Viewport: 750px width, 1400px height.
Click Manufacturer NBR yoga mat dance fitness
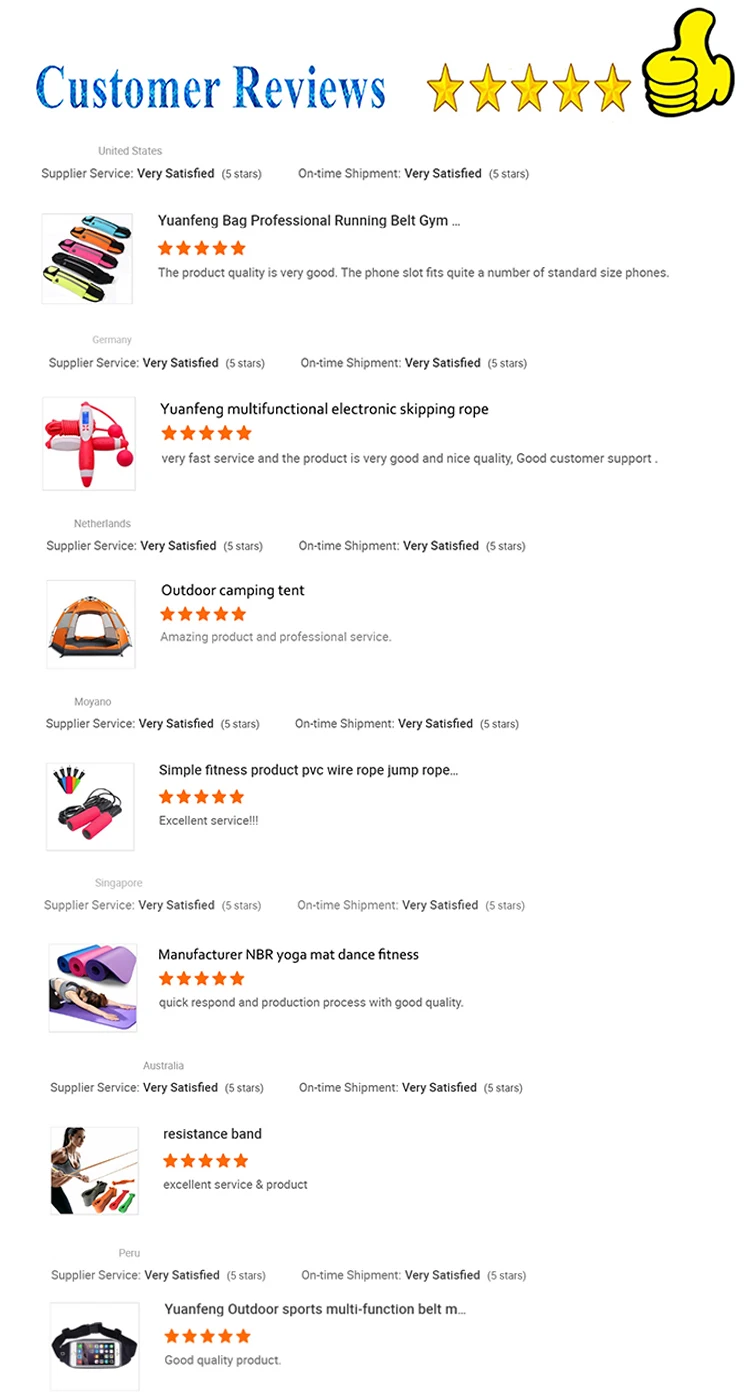coord(288,954)
